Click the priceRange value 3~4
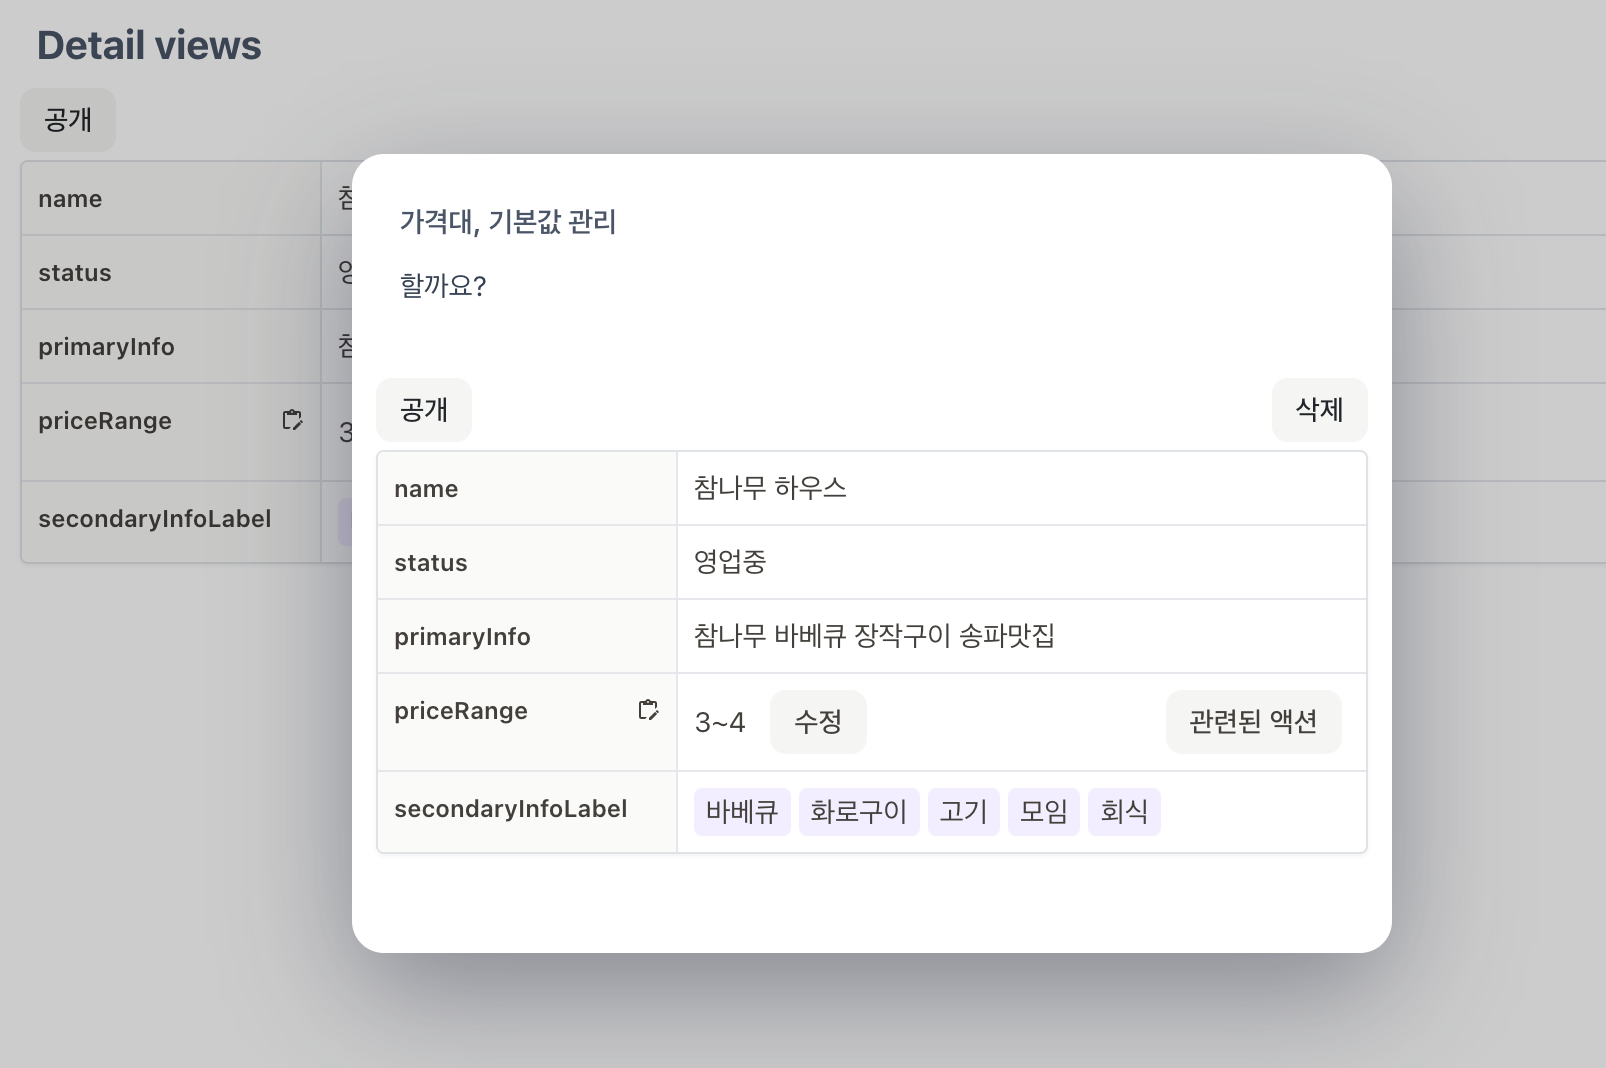 pos(718,722)
